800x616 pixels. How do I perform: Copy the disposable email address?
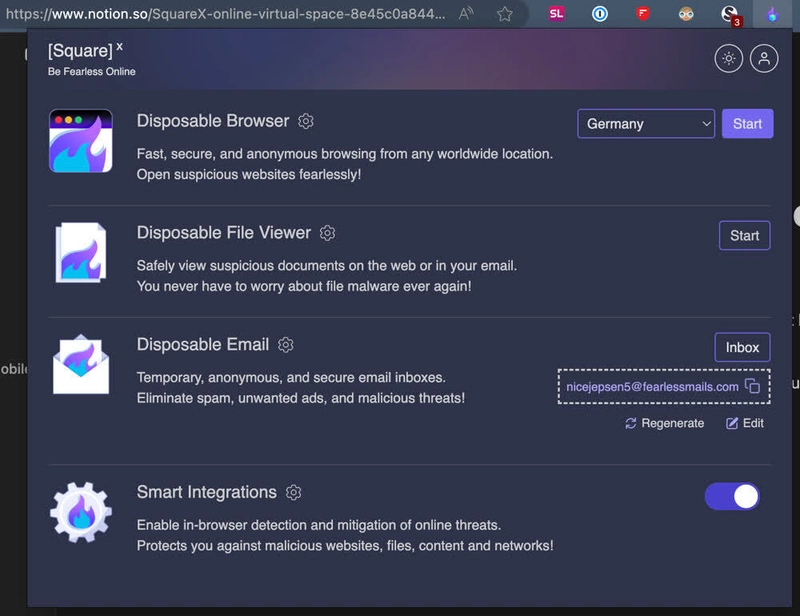[753, 386]
